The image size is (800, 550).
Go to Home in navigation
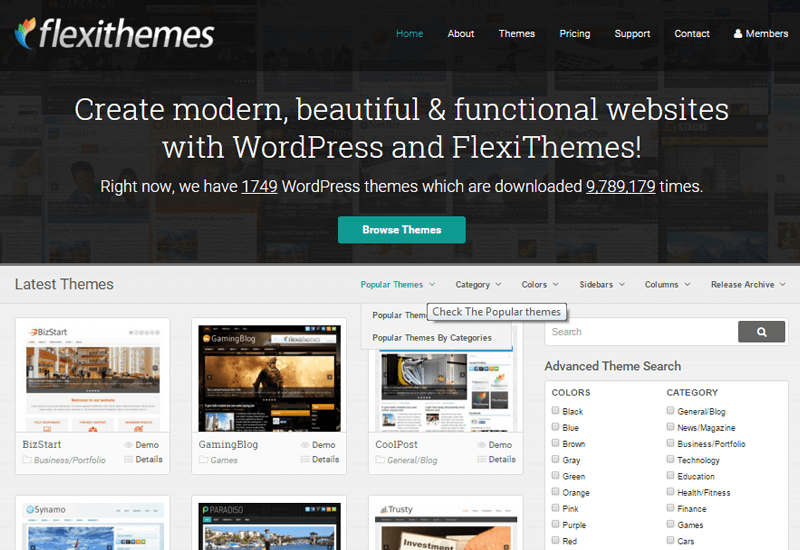tap(410, 34)
